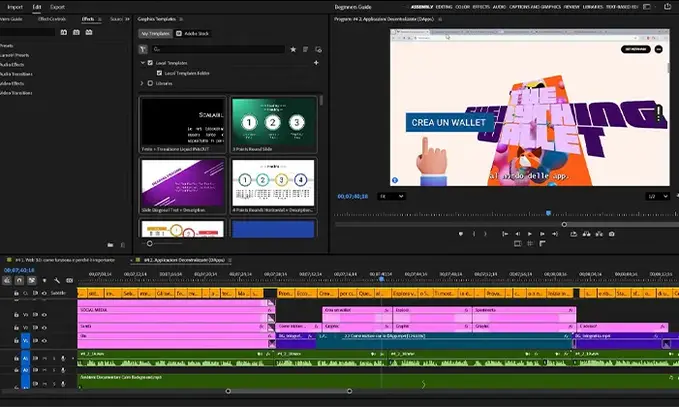Toggle Local Templates checkbox
Viewport: 679px width, 407px height.
(x=150, y=63)
